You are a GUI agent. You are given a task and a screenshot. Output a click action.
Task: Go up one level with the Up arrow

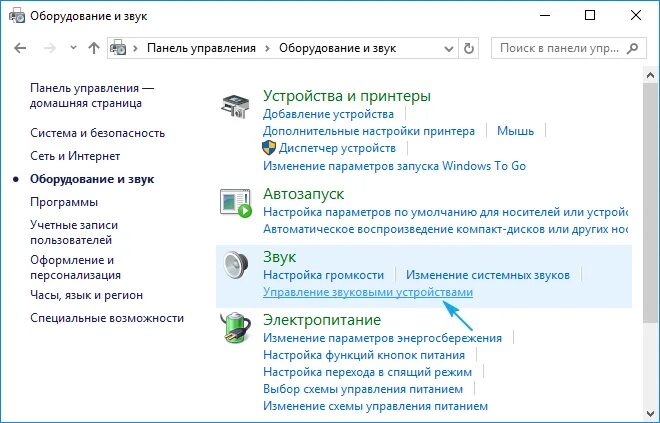[x=93, y=48]
